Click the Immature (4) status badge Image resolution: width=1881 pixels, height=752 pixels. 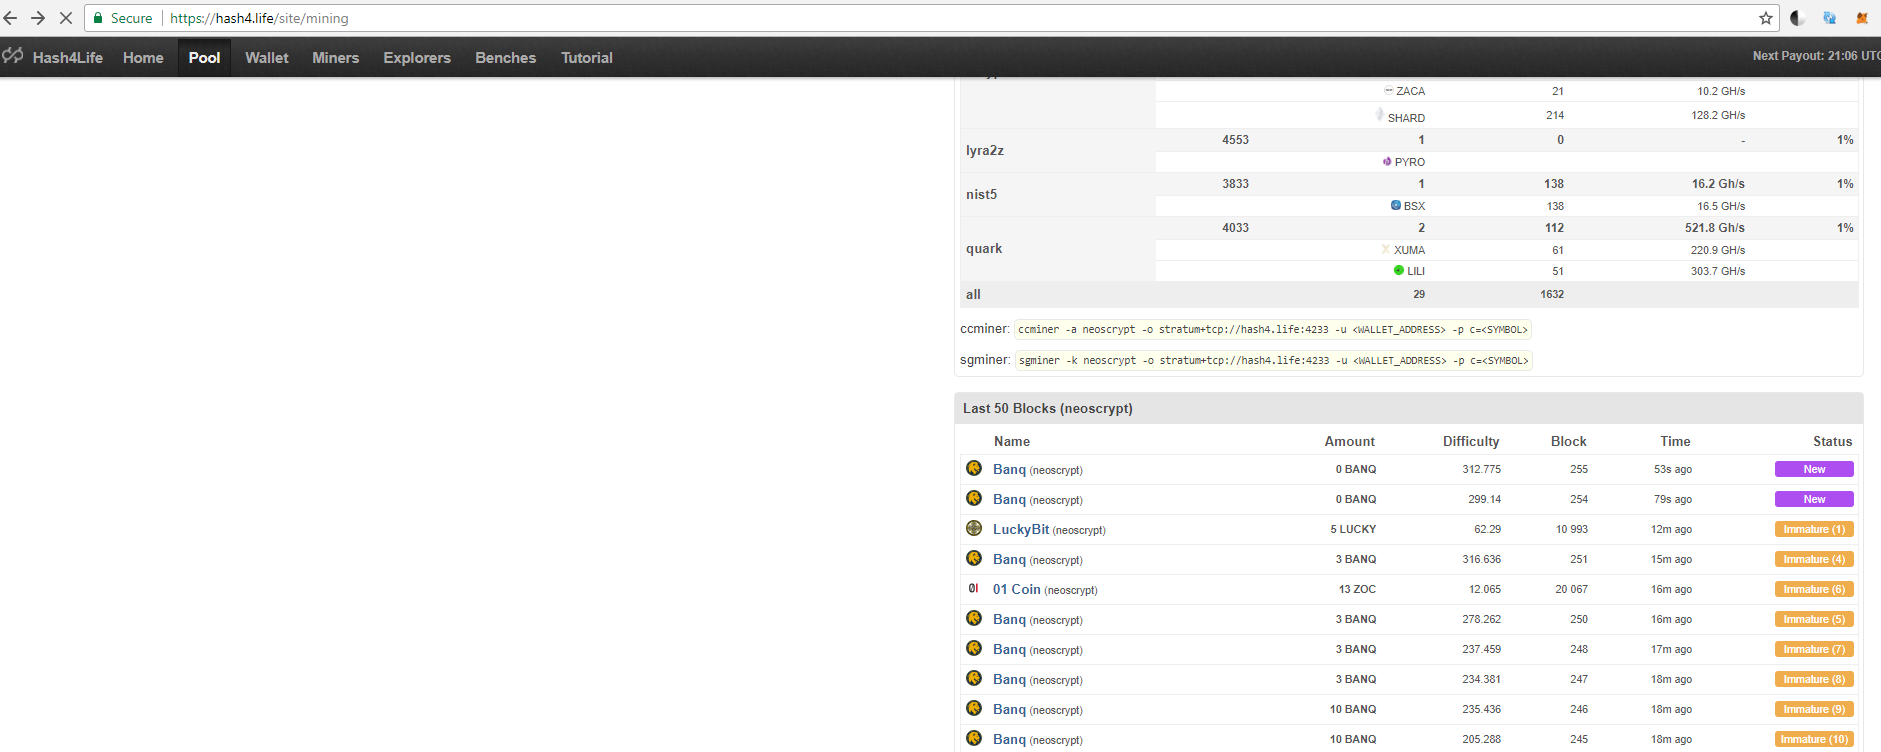(x=1814, y=559)
